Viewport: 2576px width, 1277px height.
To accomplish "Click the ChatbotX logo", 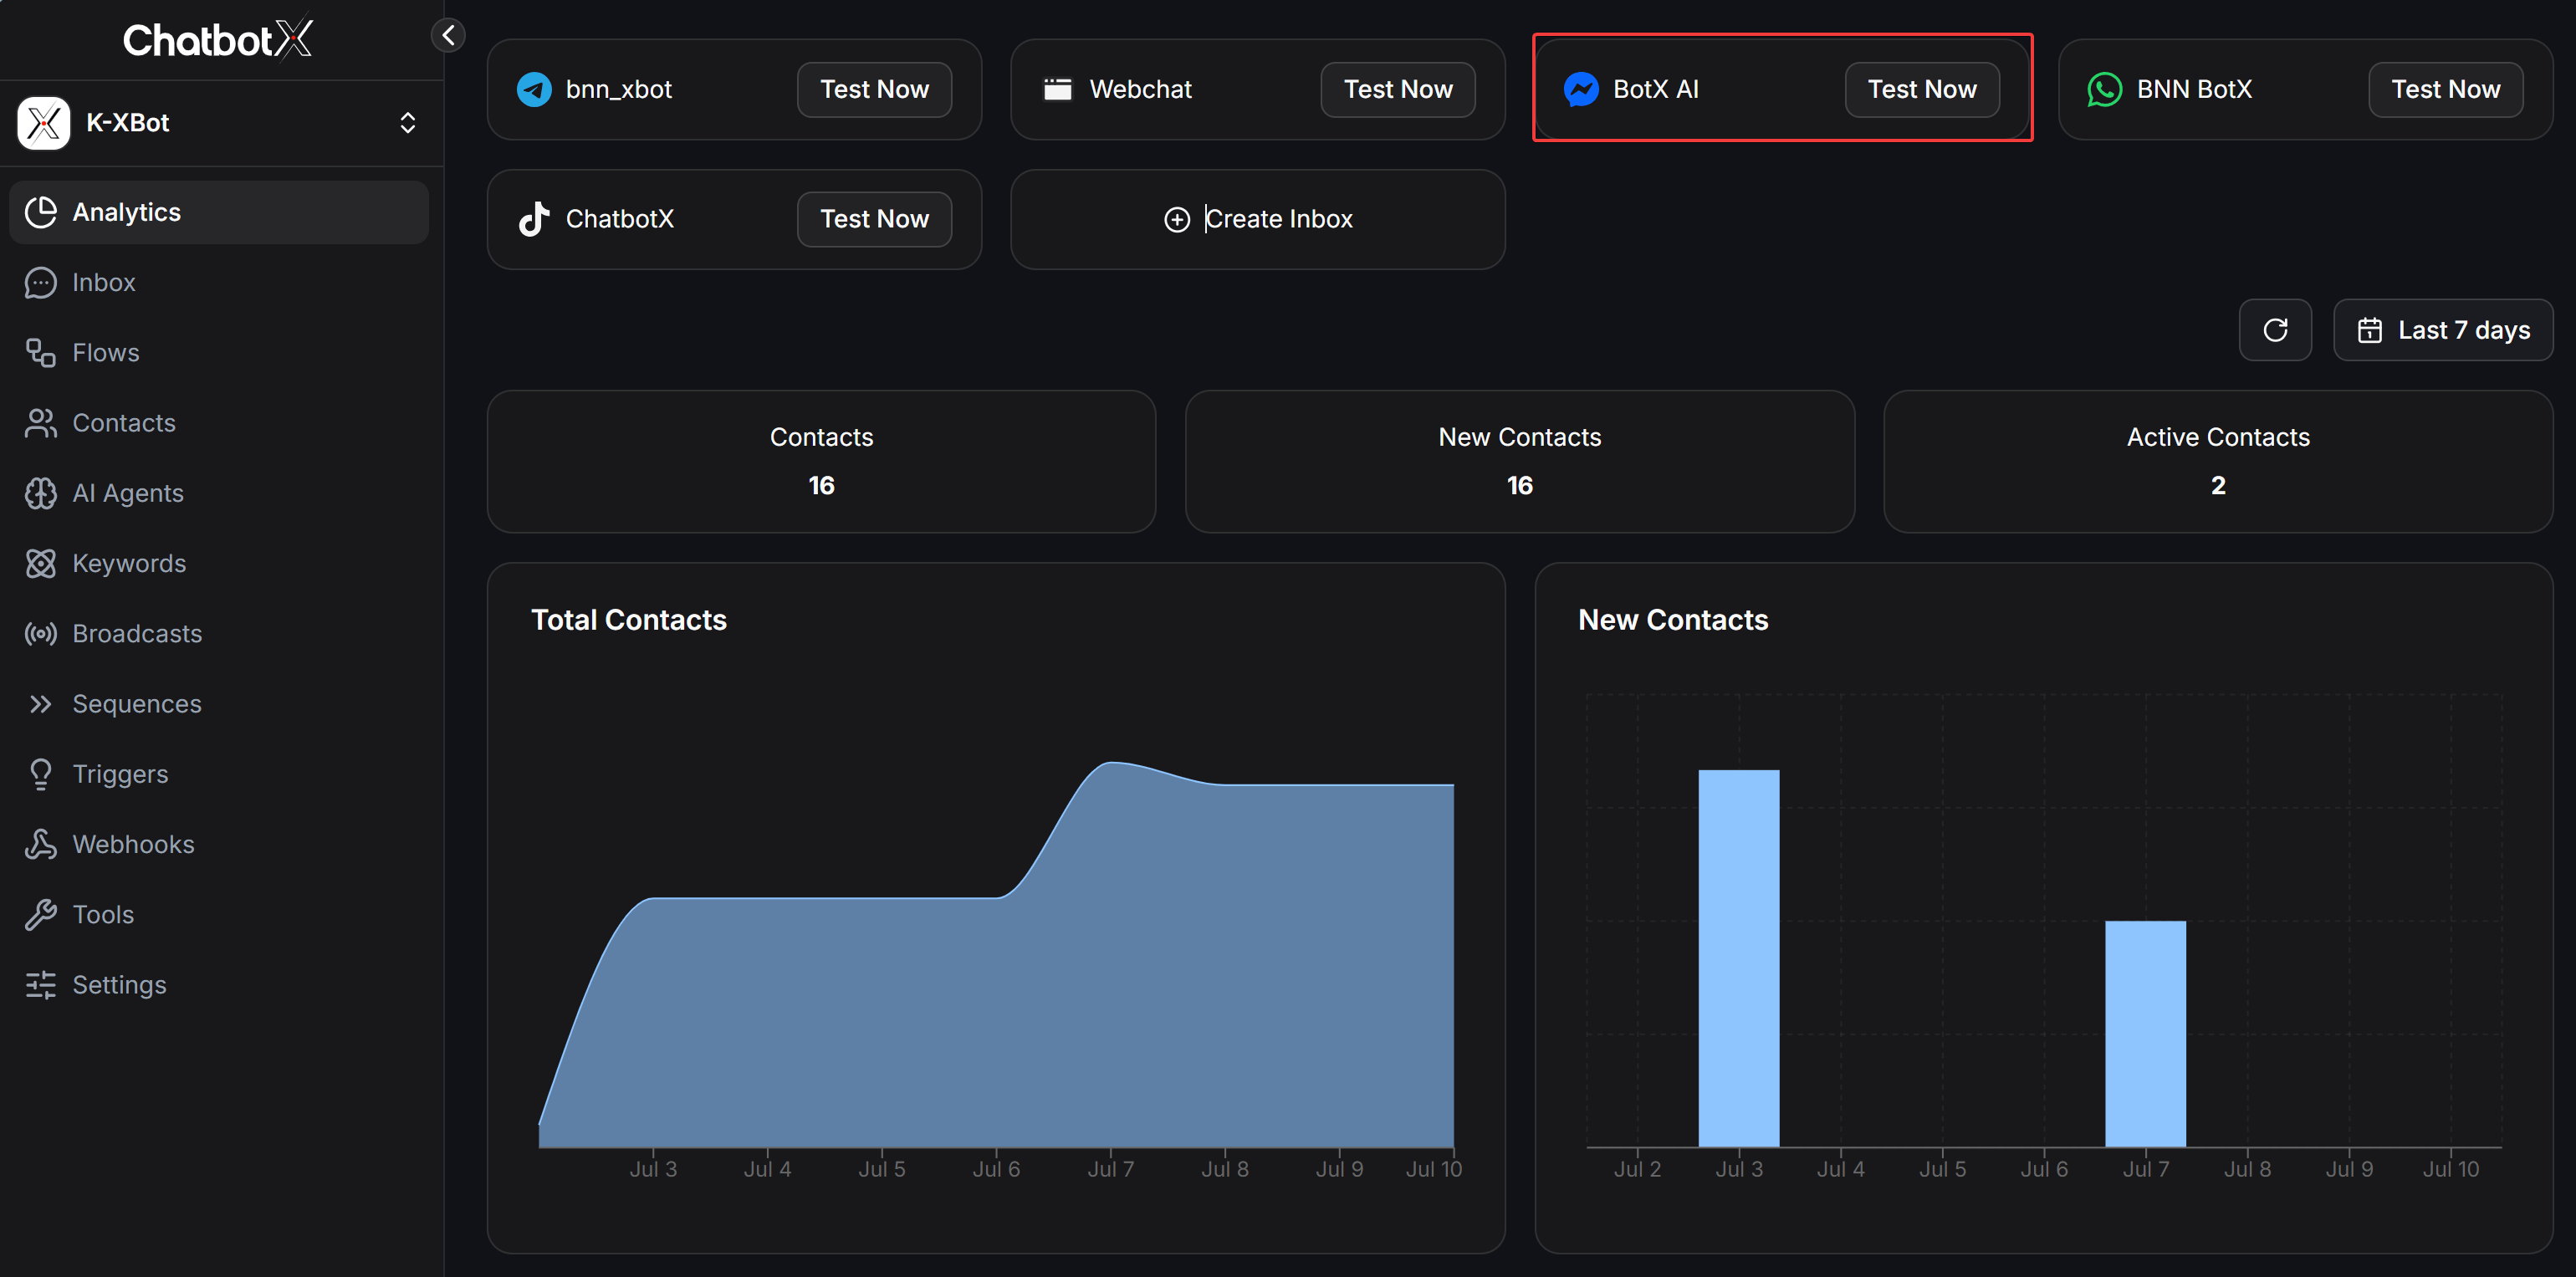I will [218, 40].
